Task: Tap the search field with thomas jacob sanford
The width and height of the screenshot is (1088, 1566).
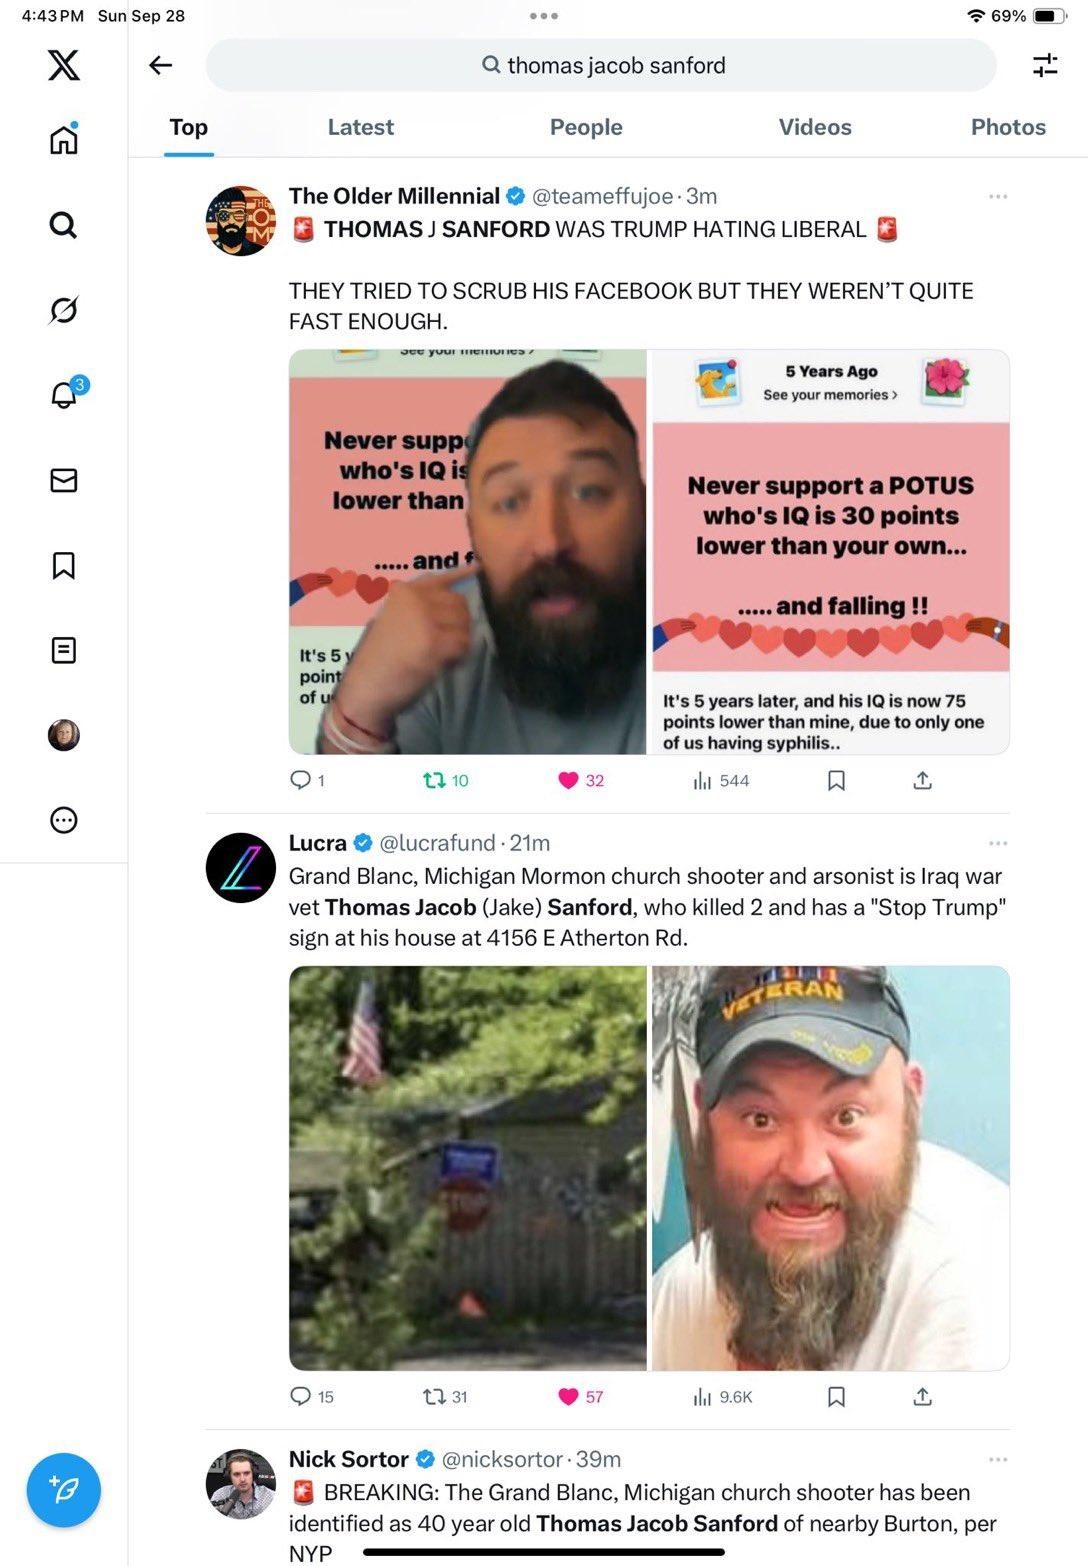Action: (x=601, y=65)
